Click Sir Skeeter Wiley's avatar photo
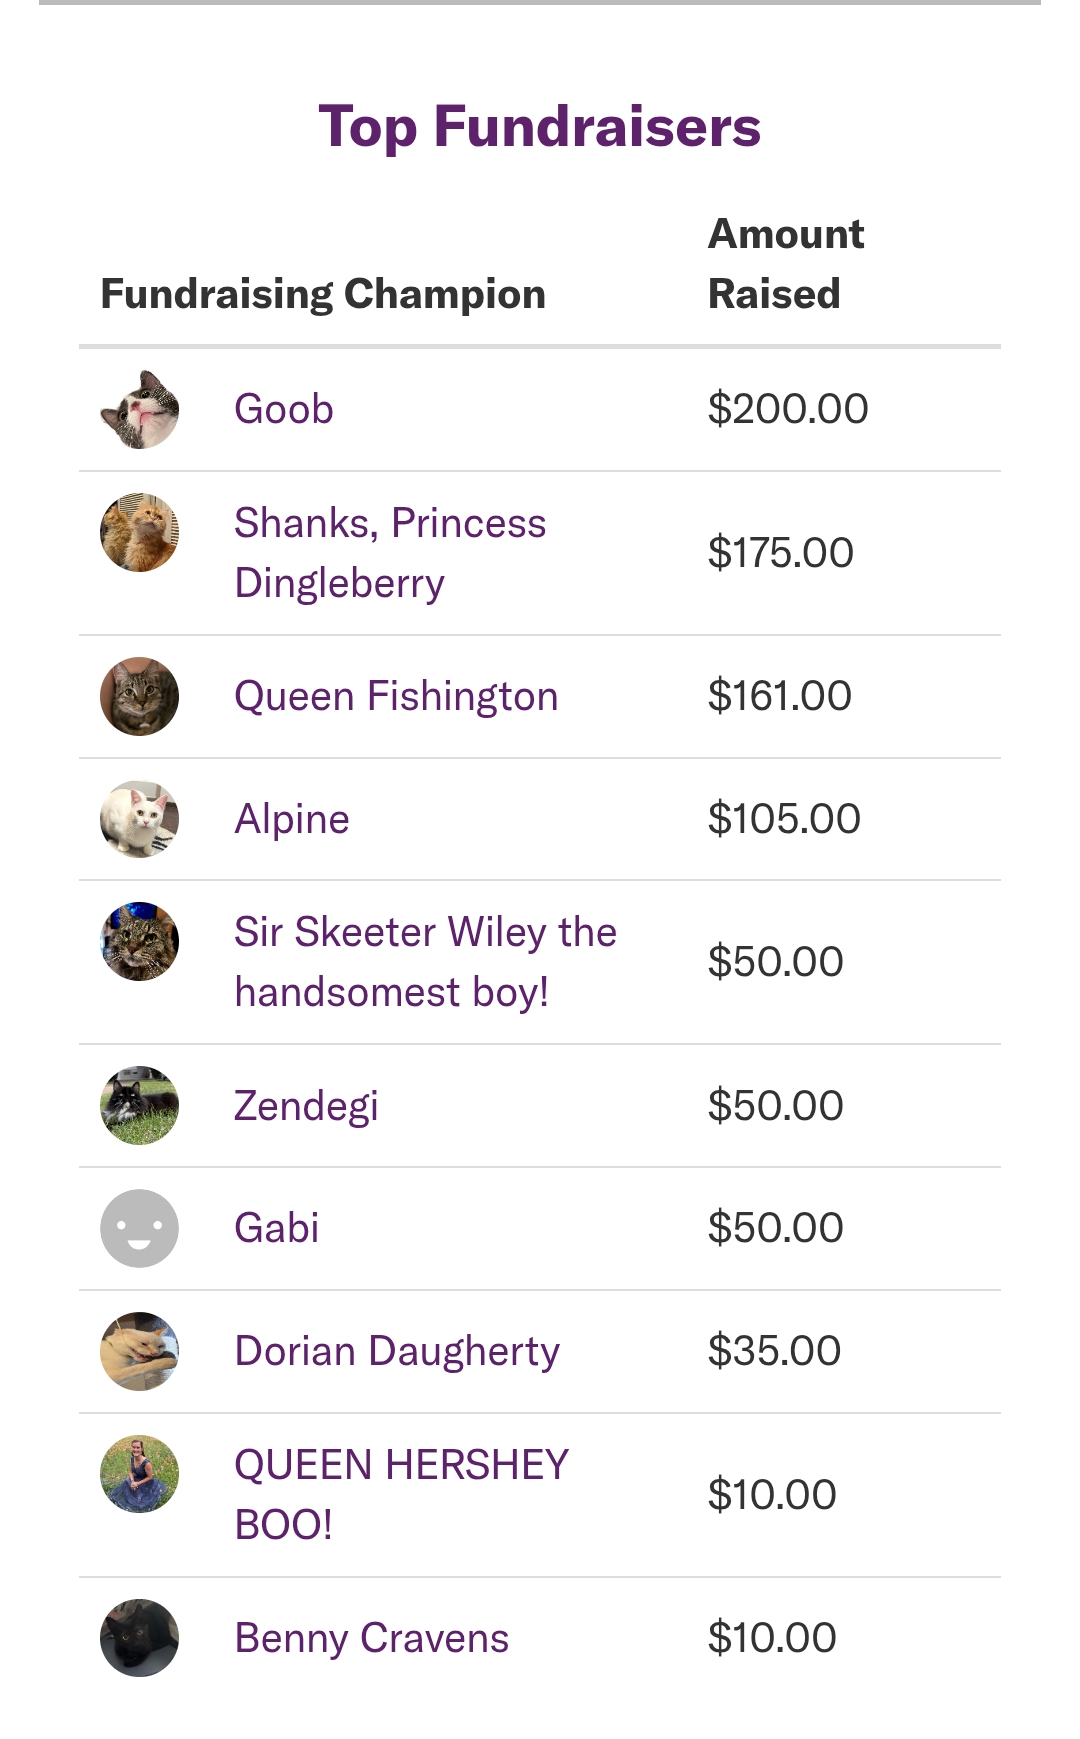 point(139,941)
